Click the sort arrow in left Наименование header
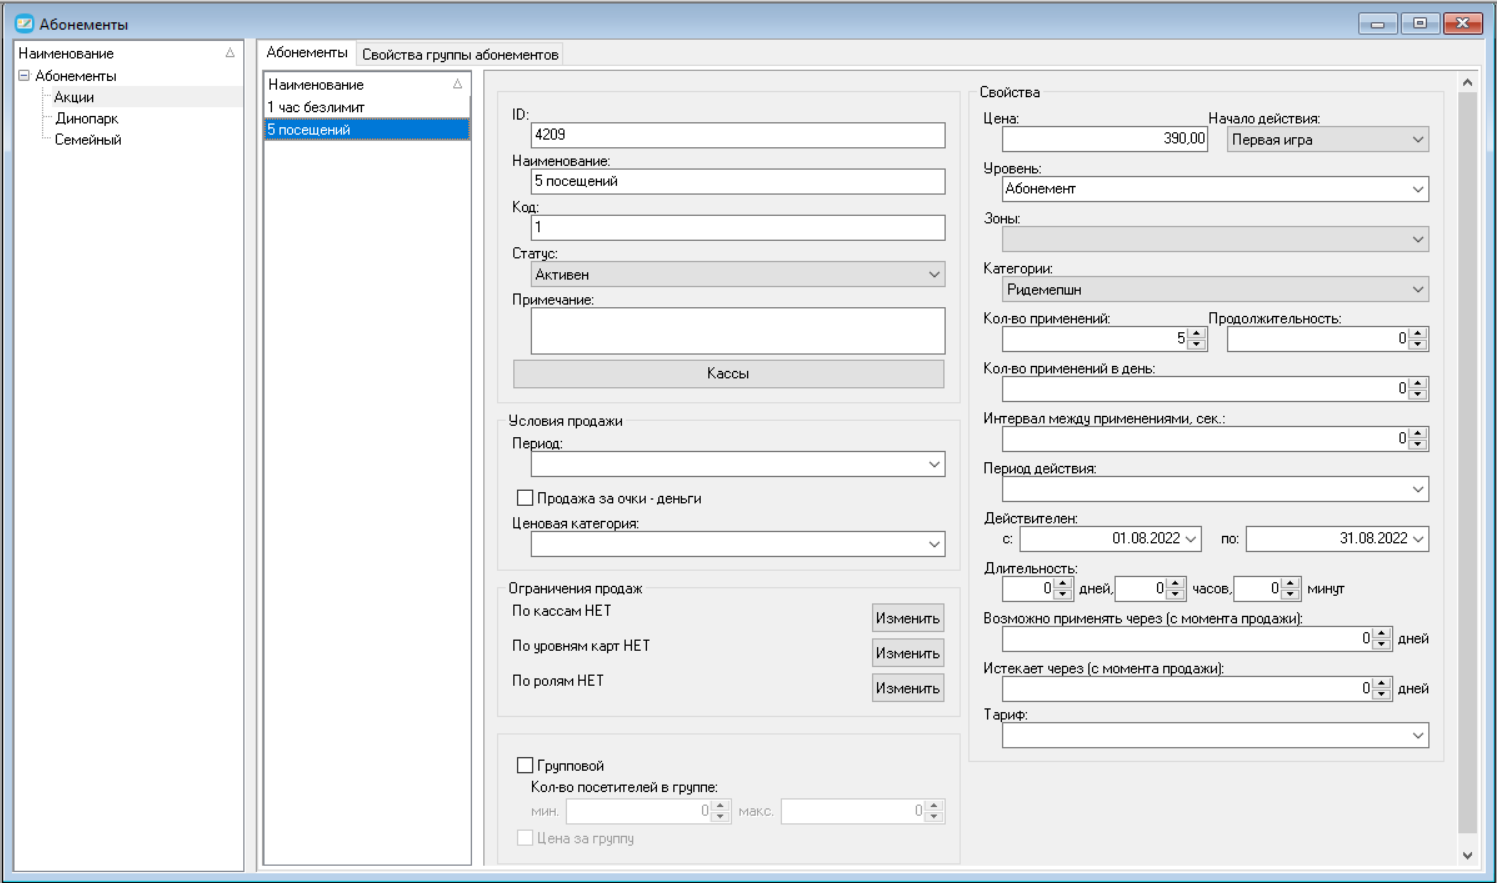 pyautogui.click(x=230, y=53)
